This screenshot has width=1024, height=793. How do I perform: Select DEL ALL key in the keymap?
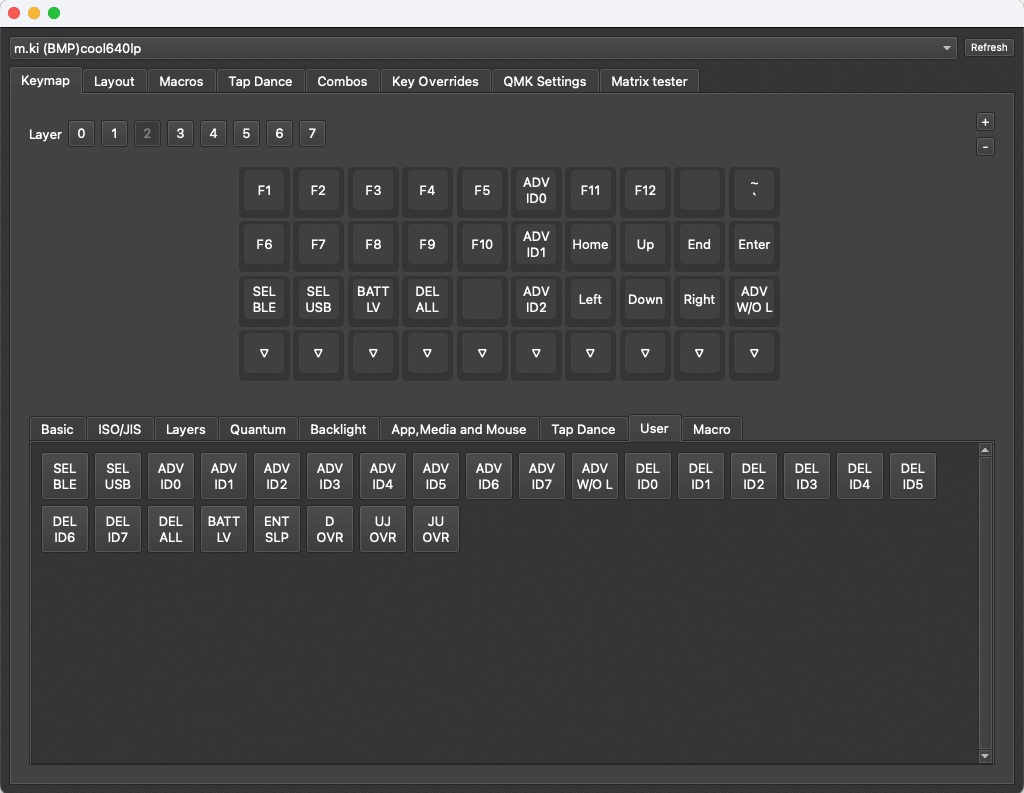(427, 300)
